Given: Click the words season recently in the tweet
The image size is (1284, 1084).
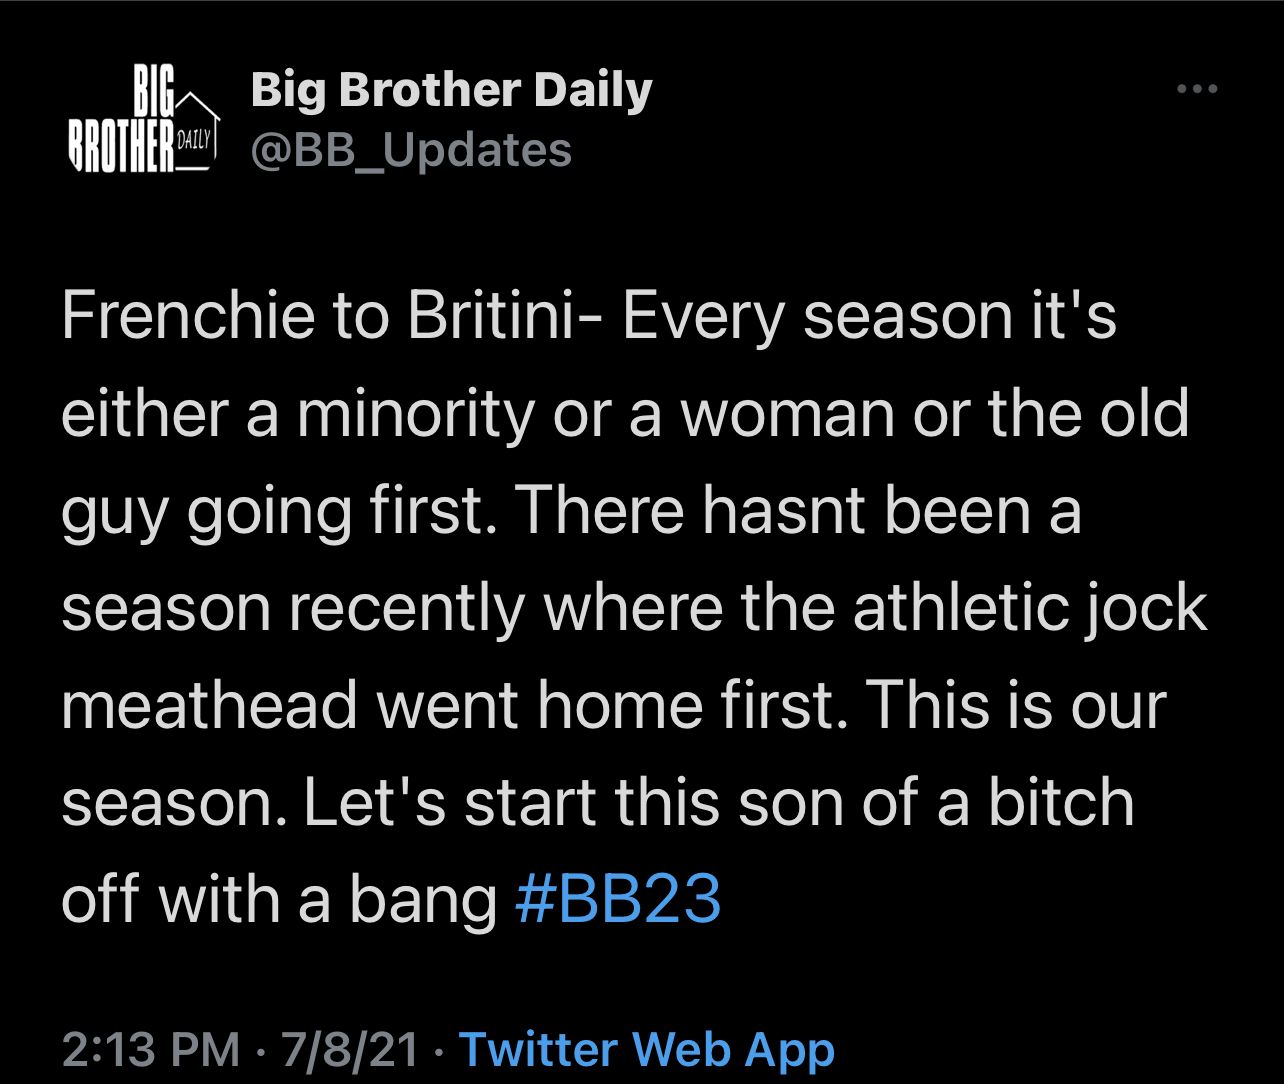Looking at the screenshot, I should click(293, 609).
